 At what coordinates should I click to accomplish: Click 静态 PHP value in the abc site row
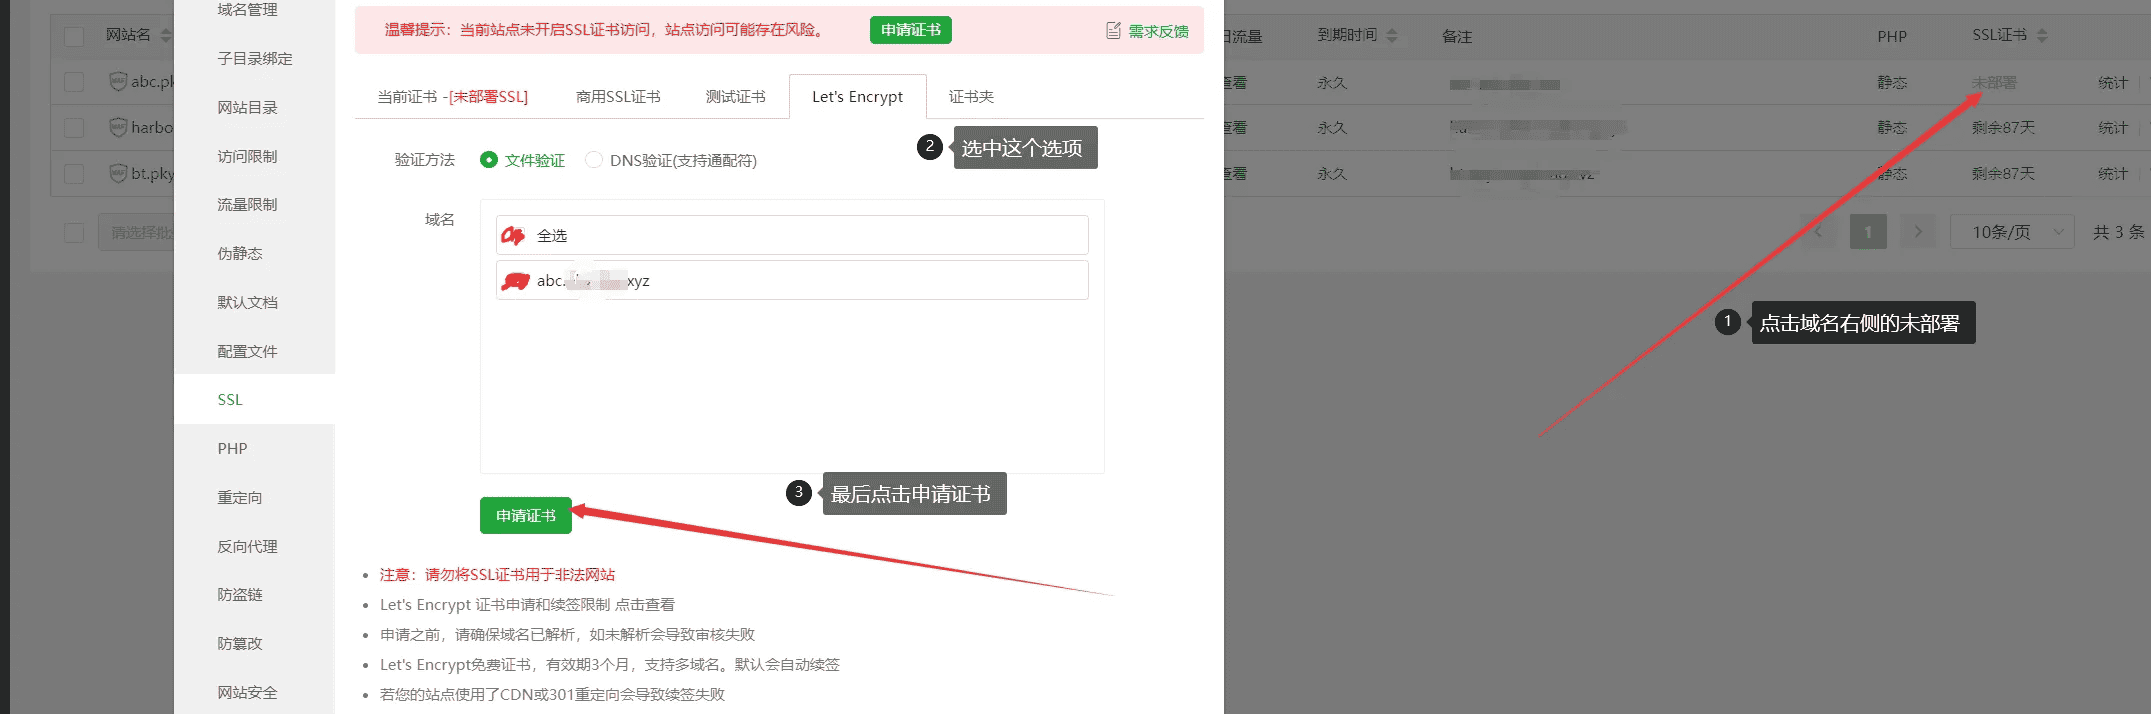[x=1892, y=83]
